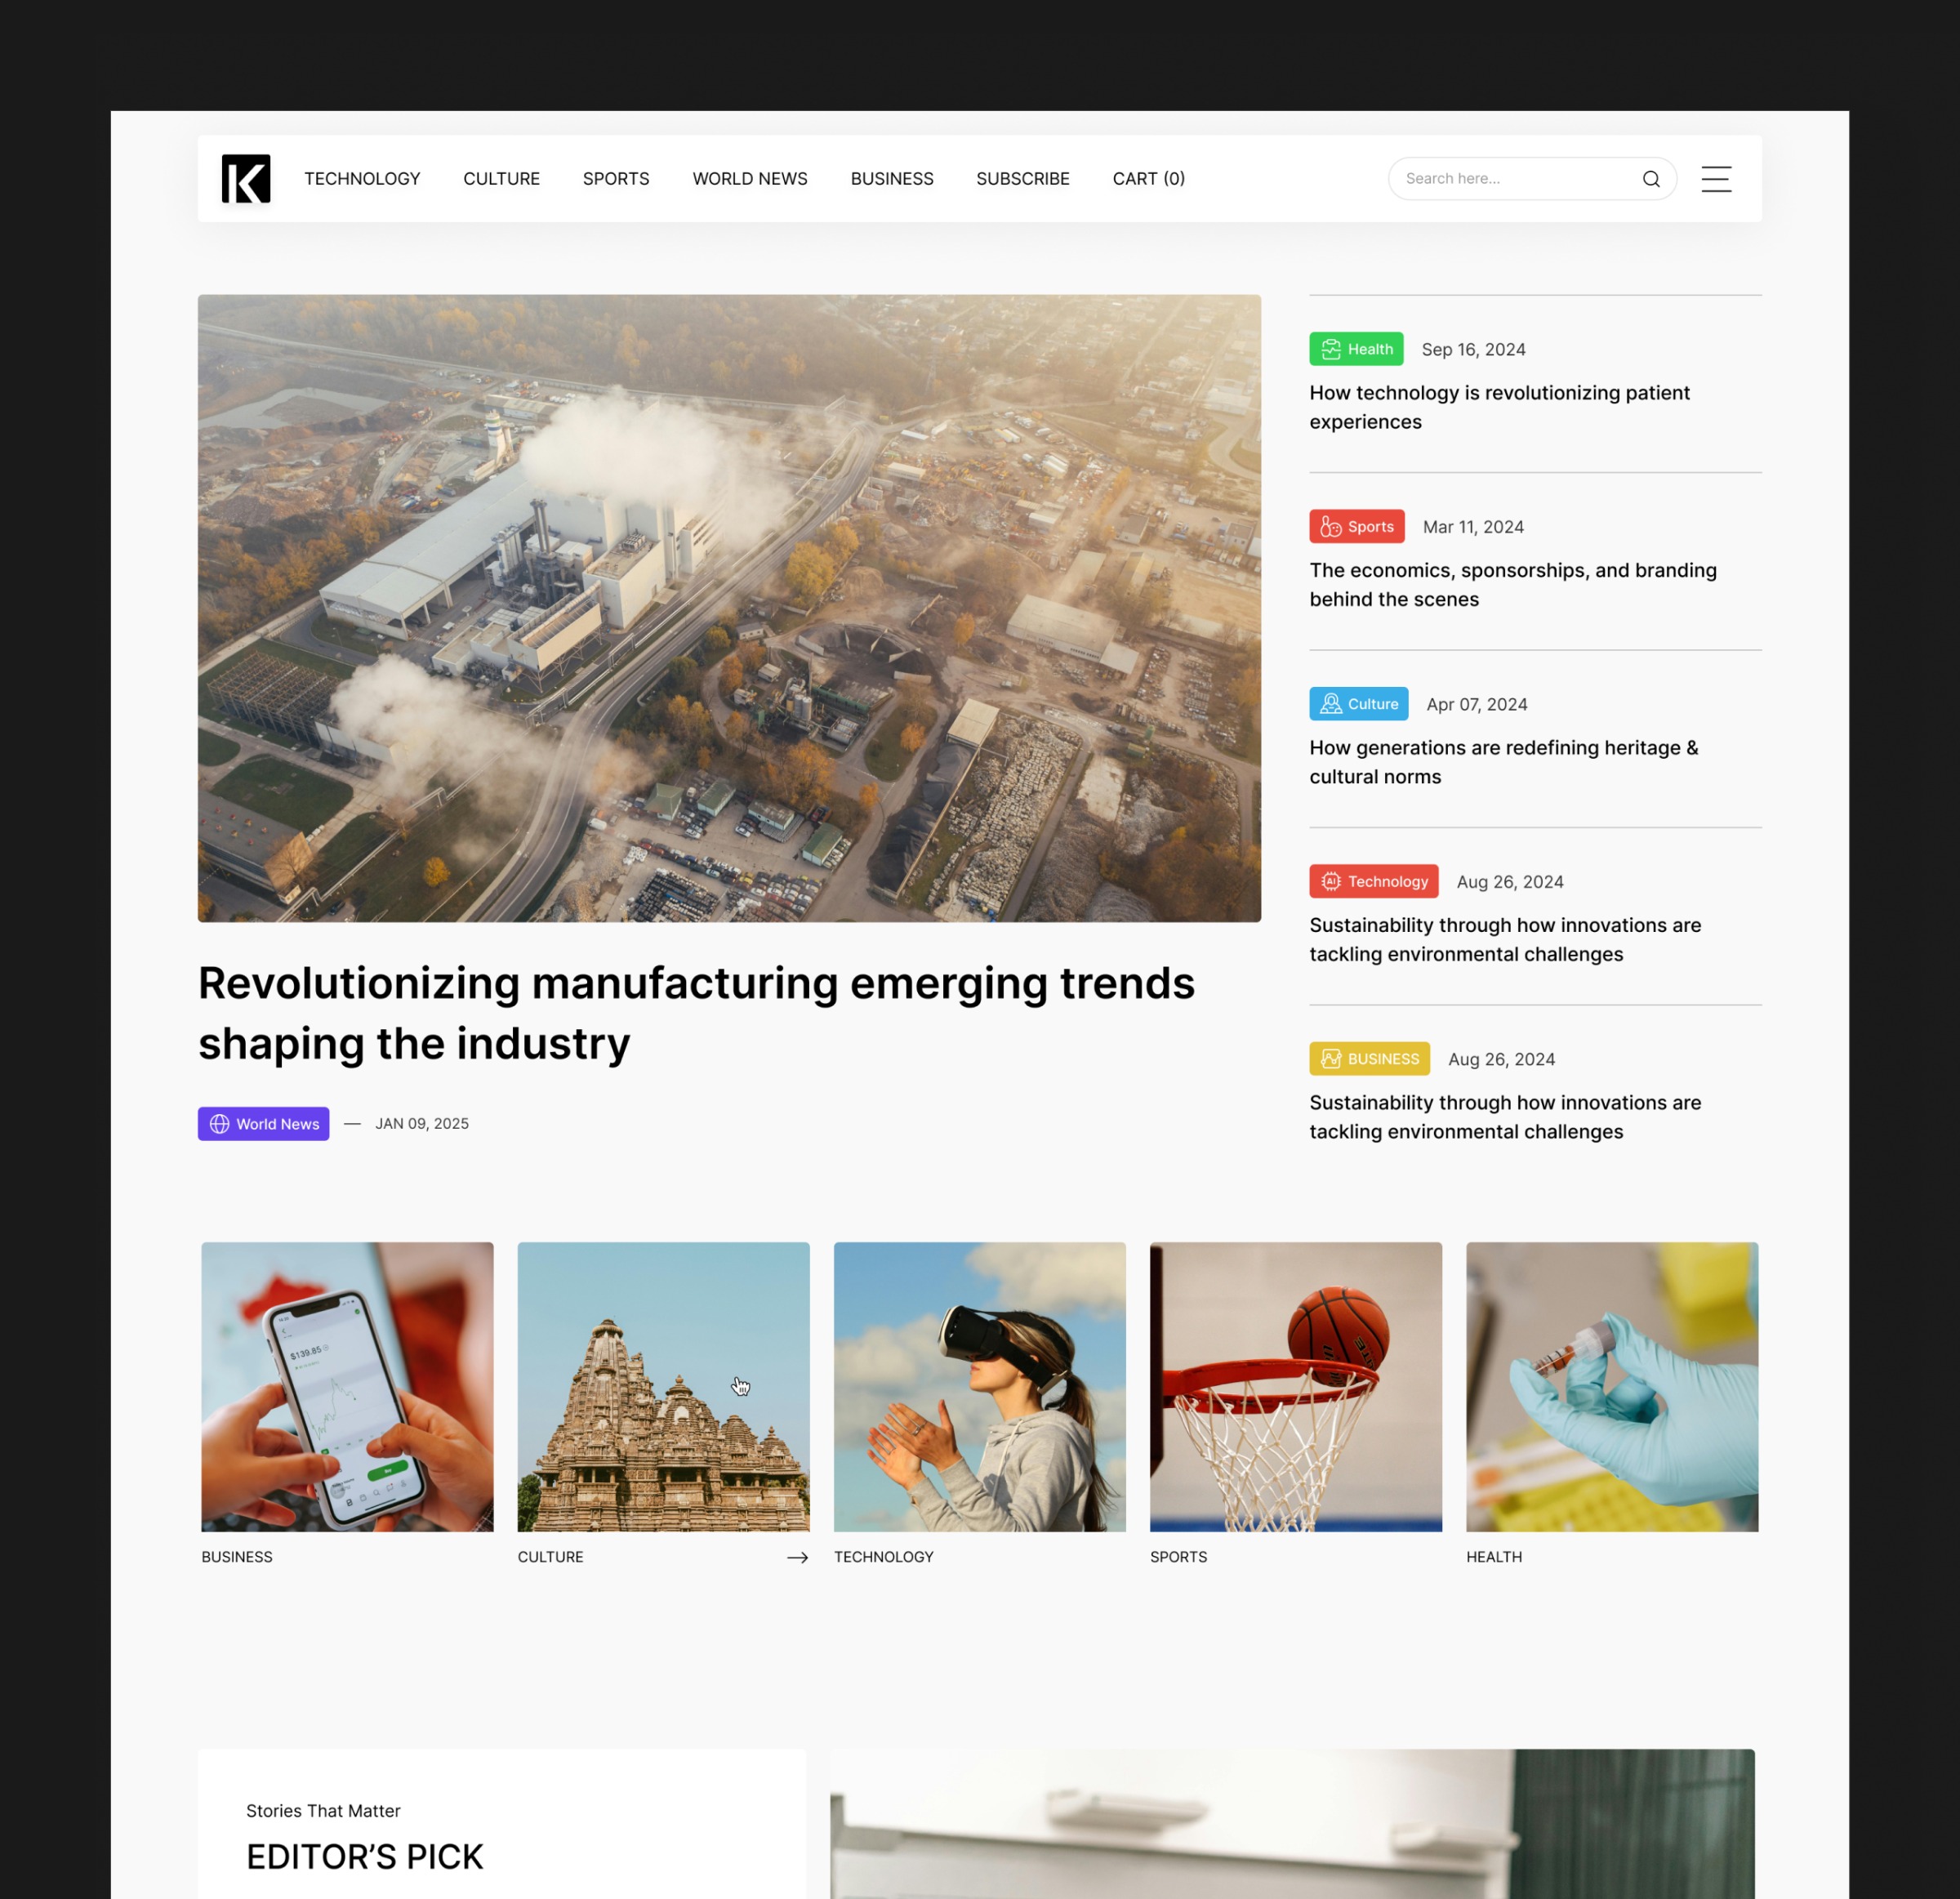The height and width of the screenshot is (1899, 1960).
Task: Go to WORLD NEWS in navigation
Action: 749,179
